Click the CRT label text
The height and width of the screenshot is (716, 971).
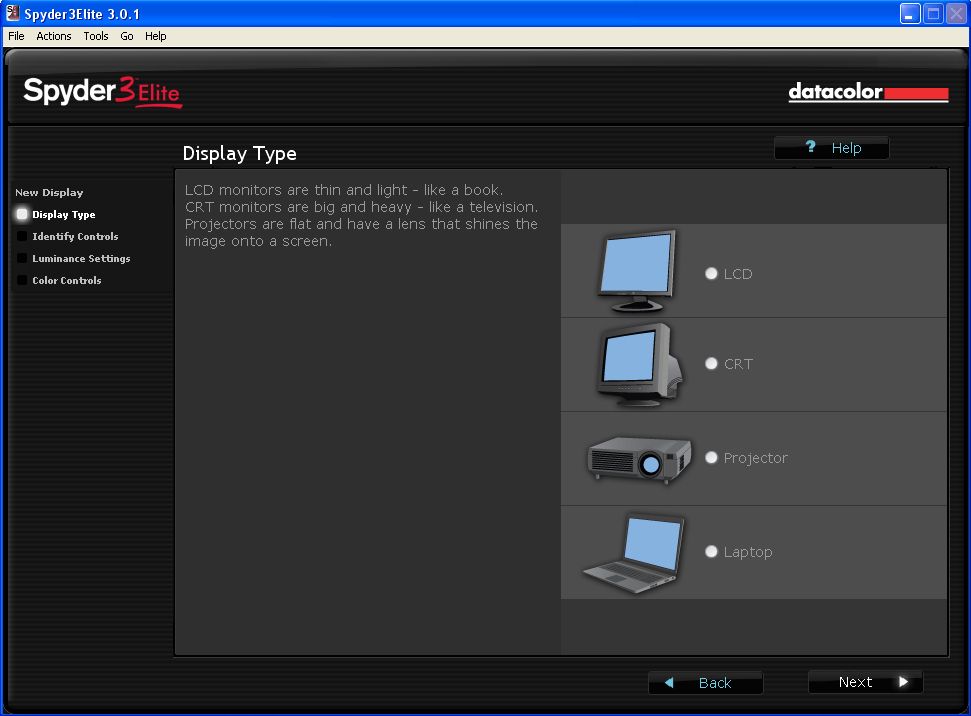tap(738, 364)
